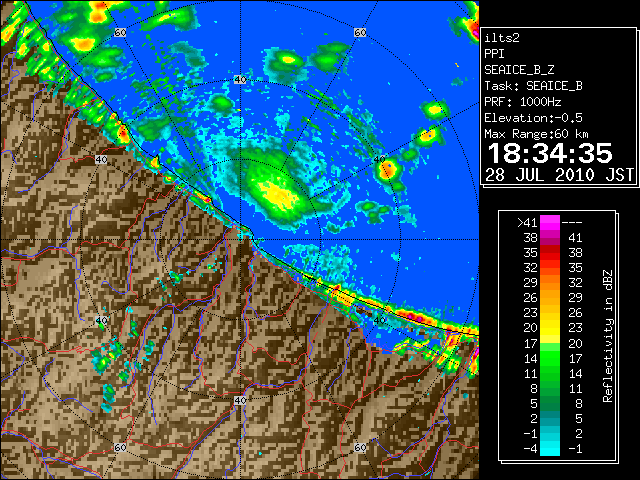Select the '35' label right of color bar

point(575,268)
